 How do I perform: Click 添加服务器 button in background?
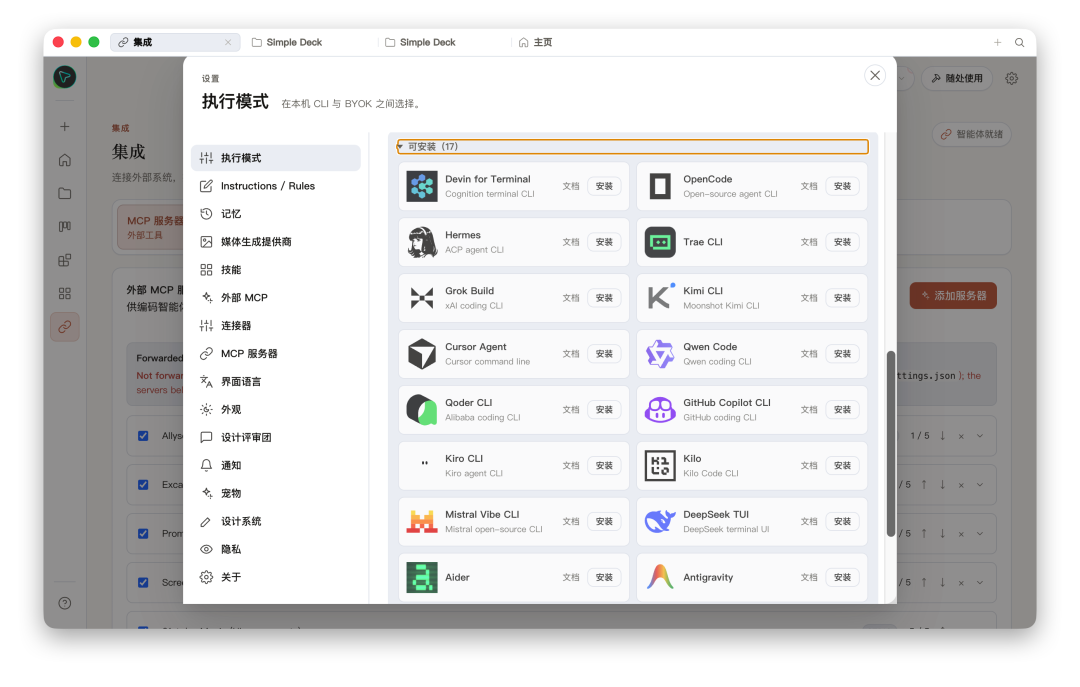[953, 296]
